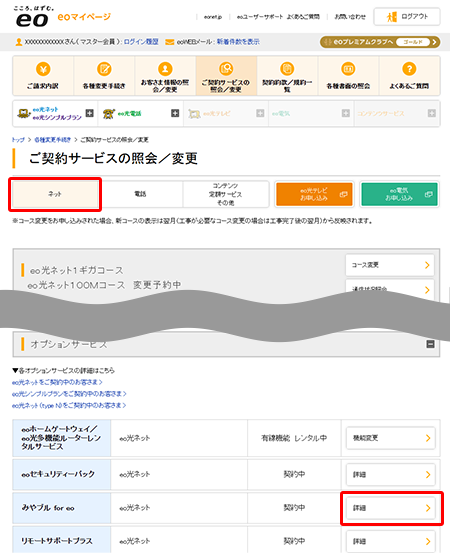Open 契約約款/規約一覧 document icon

click(287, 68)
